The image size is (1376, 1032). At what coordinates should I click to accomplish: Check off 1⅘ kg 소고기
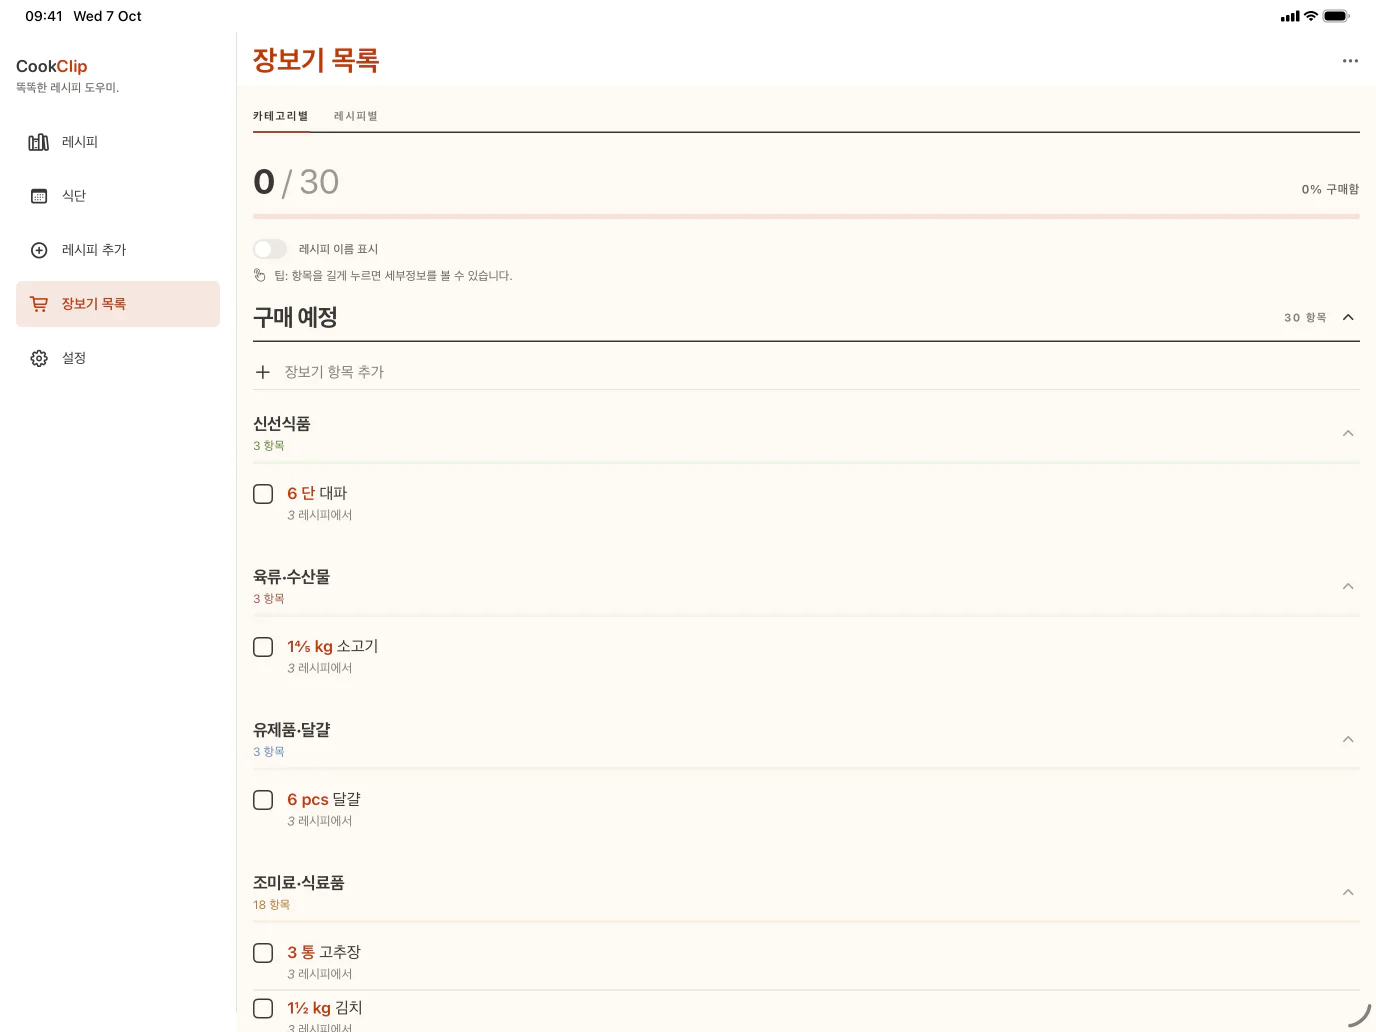pos(263,647)
